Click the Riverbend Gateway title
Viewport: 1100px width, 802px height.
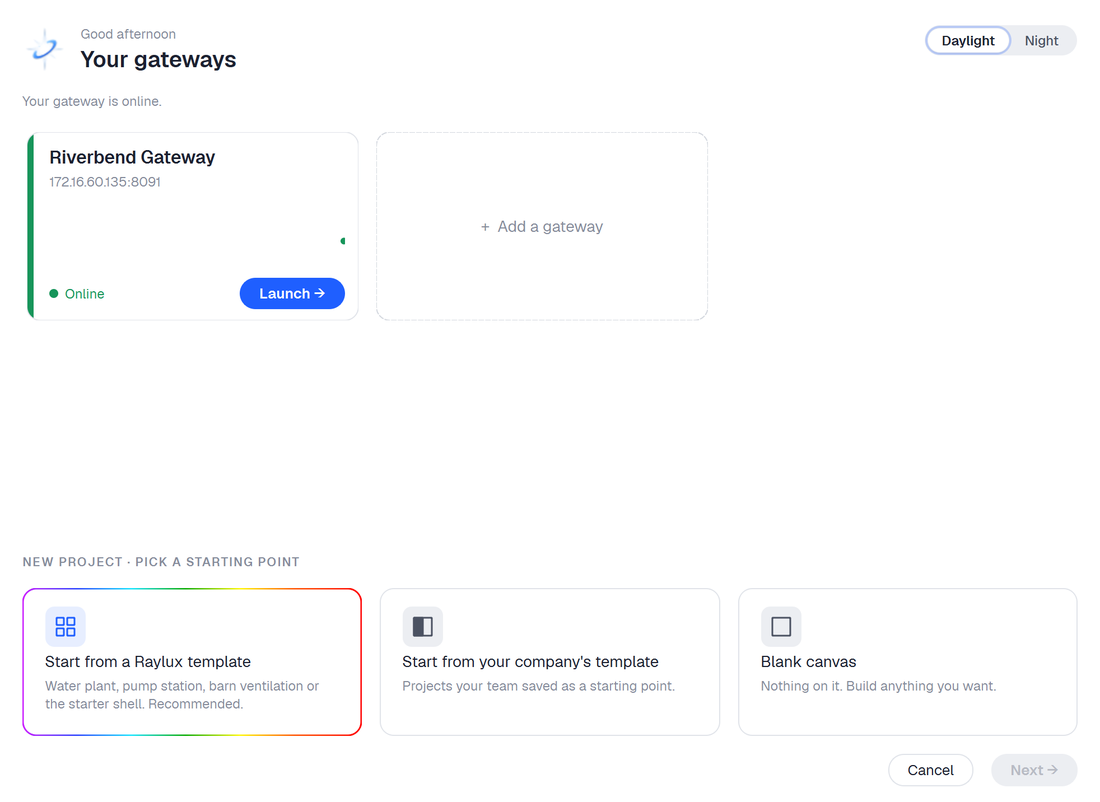132,157
